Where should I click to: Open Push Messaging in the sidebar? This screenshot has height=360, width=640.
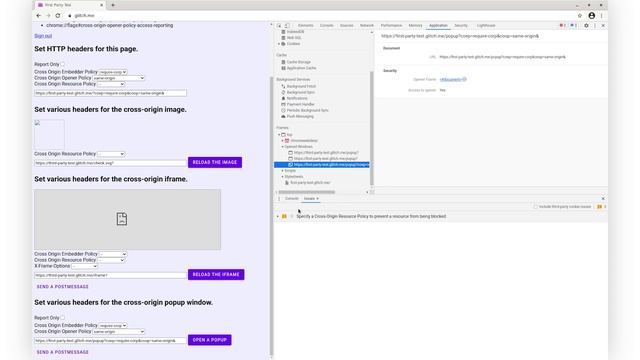tap(300, 116)
